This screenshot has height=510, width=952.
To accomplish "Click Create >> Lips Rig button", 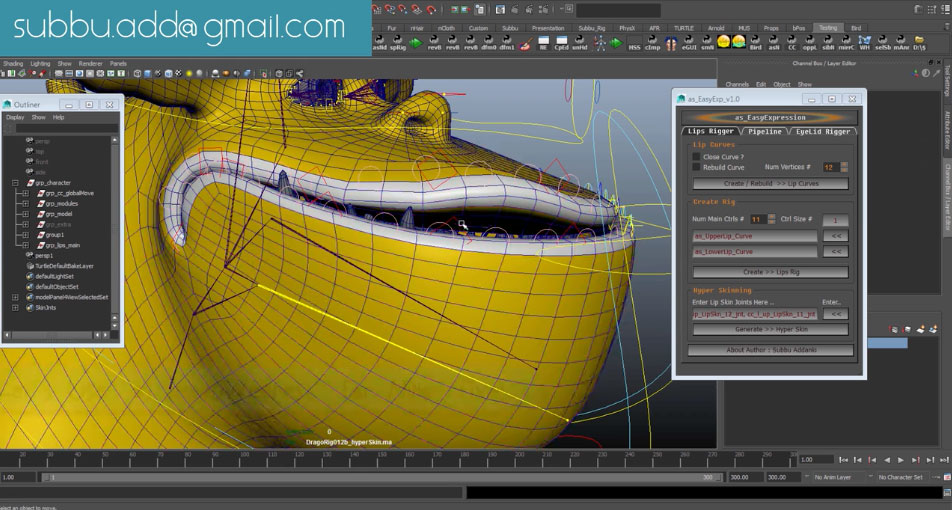I will point(770,272).
